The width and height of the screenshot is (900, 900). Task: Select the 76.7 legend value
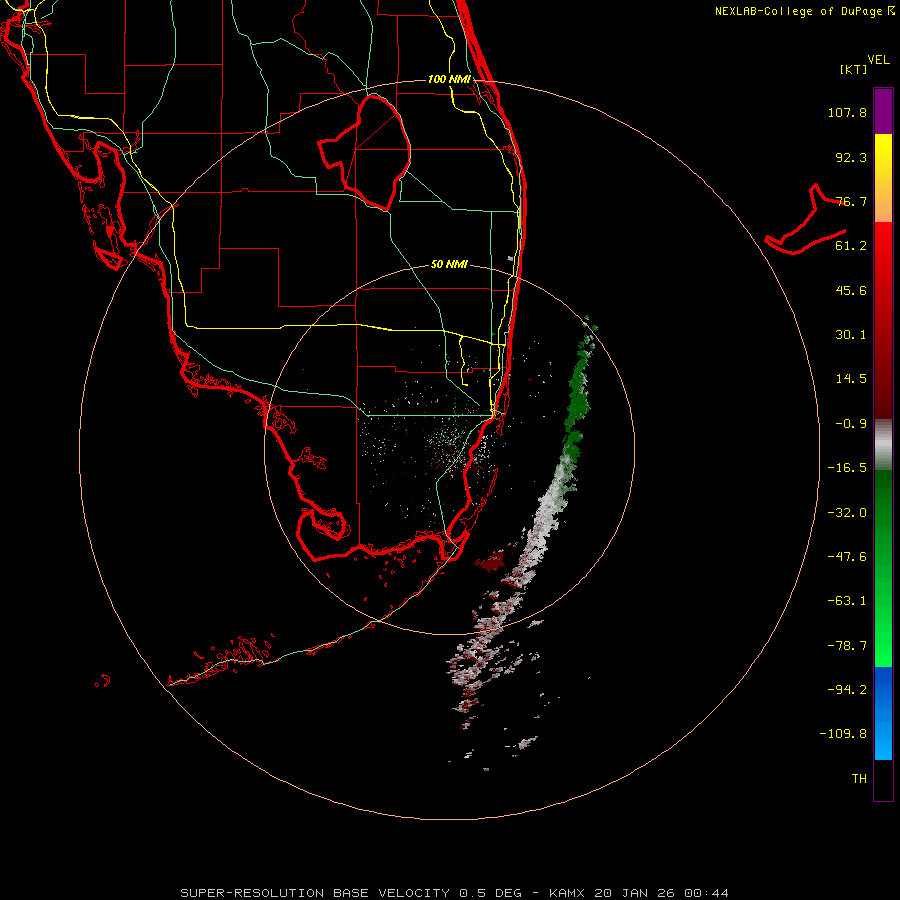coord(851,201)
